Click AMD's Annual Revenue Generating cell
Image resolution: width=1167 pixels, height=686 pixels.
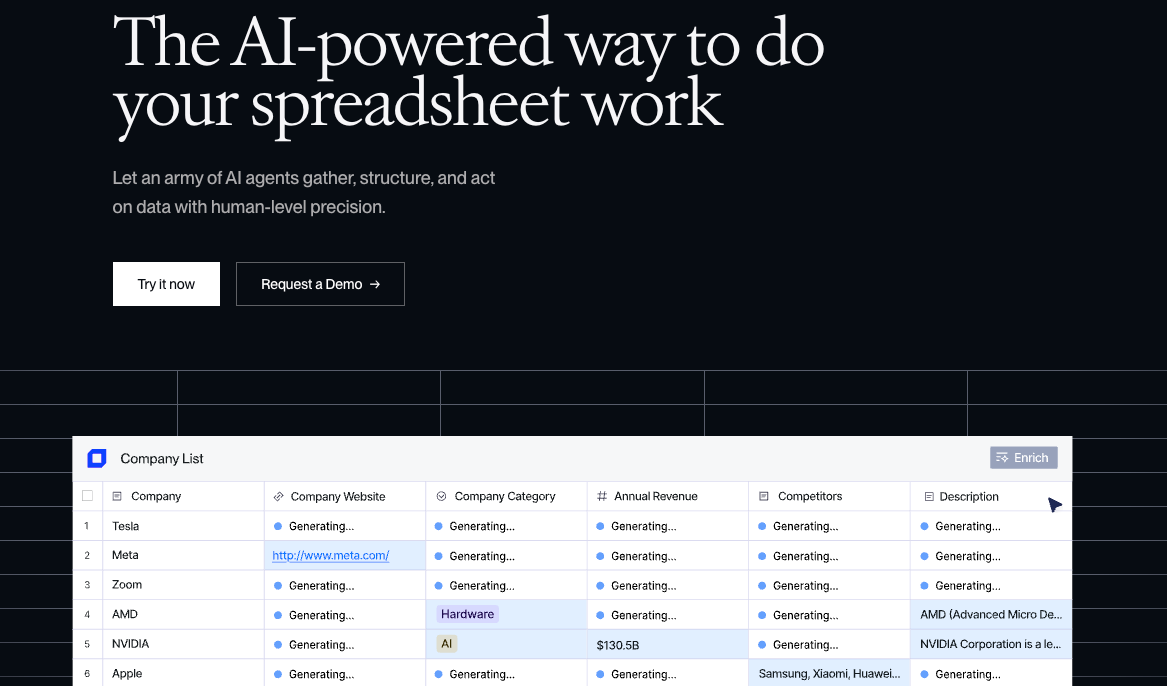[668, 615]
